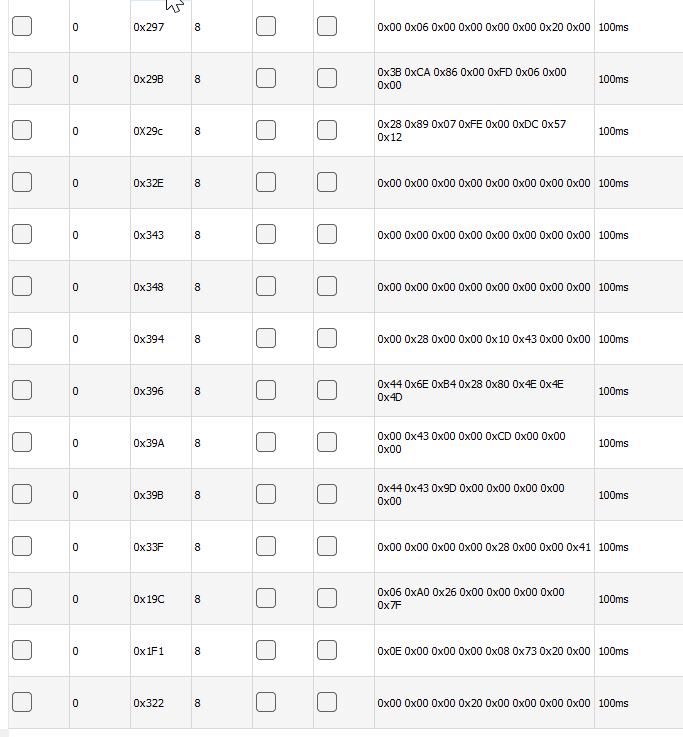683x737 pixels.
Task: Click the data bytes starting with 0x44 0x6E
Action: 470,391
